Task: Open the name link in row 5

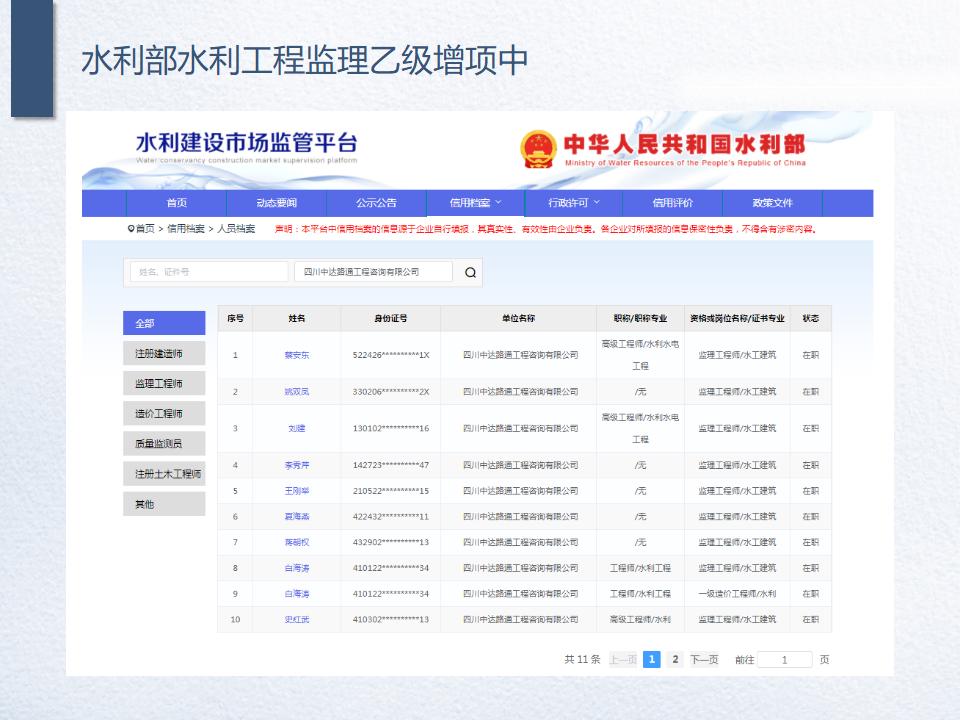Action: (x=297, y=491)
